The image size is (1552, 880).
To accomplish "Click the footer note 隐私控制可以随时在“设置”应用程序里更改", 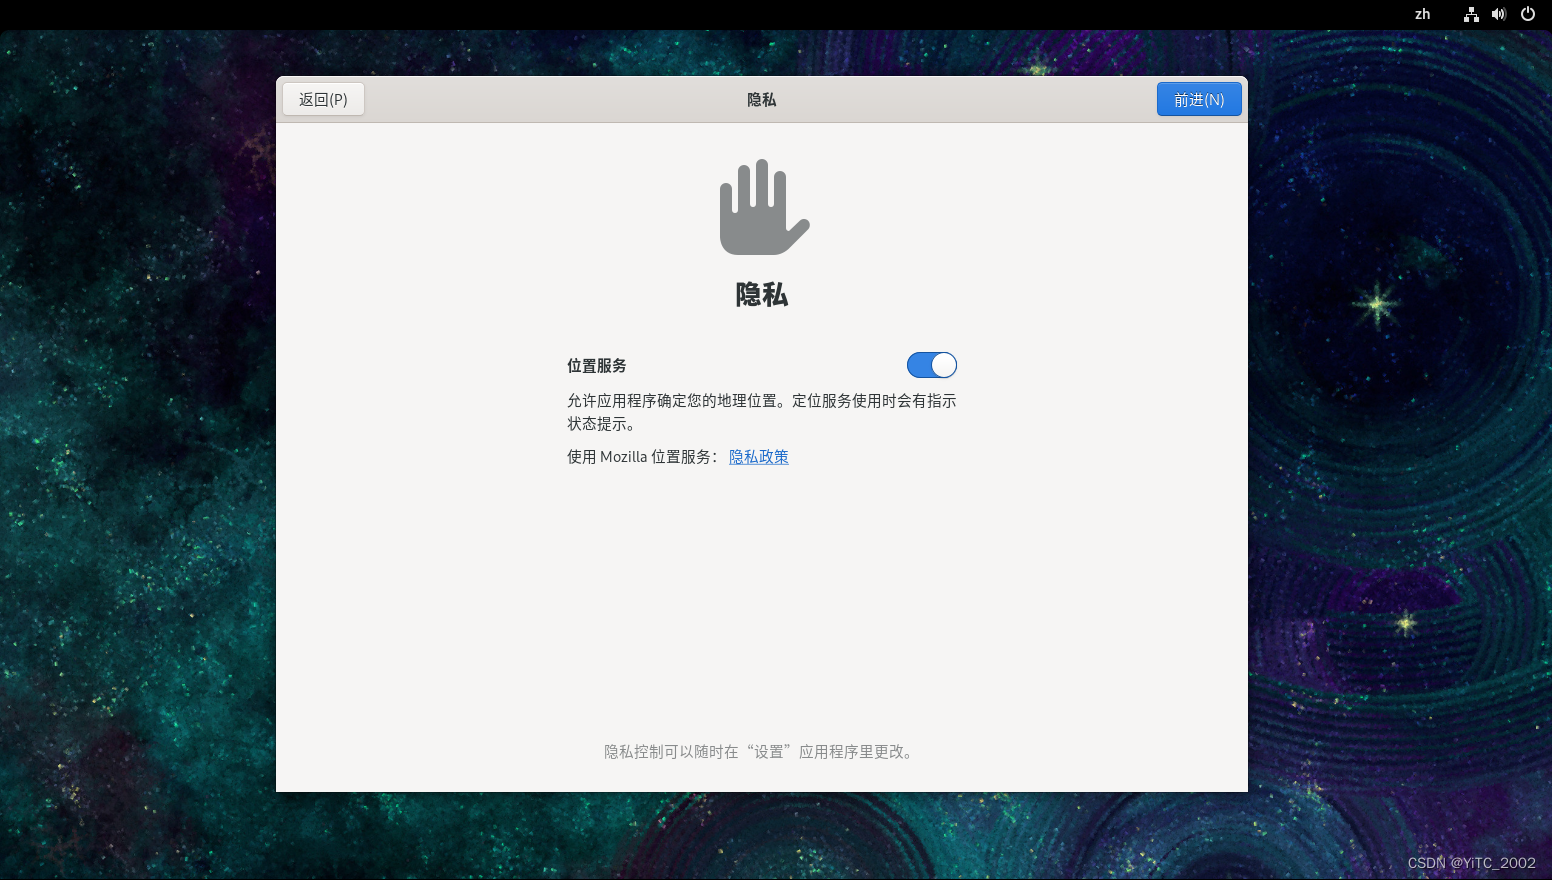I will point(761,751).
